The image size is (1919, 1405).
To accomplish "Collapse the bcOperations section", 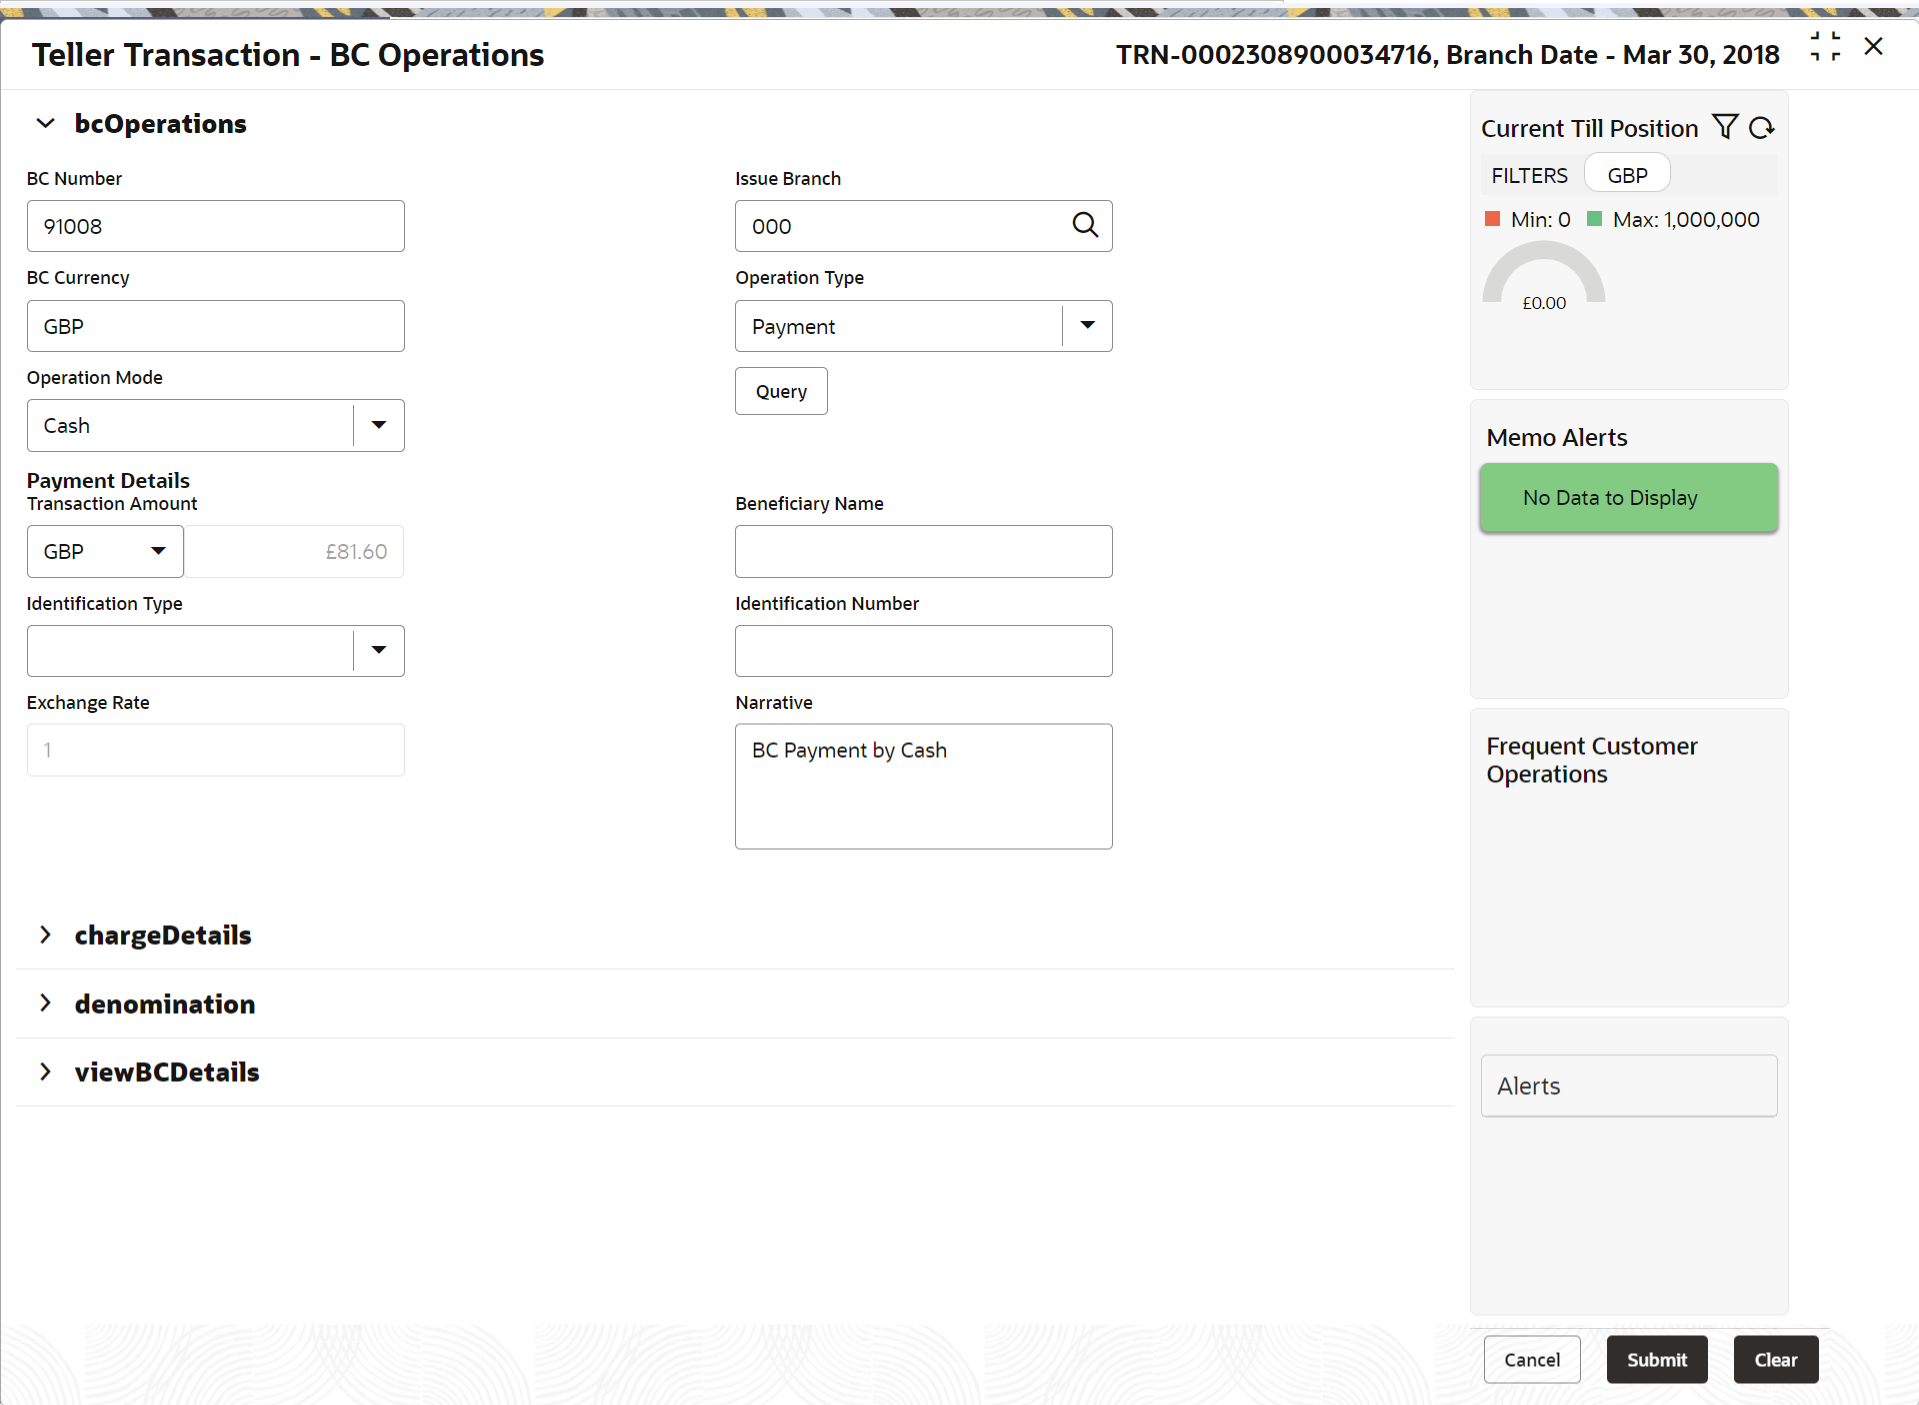I will [45, 124].
